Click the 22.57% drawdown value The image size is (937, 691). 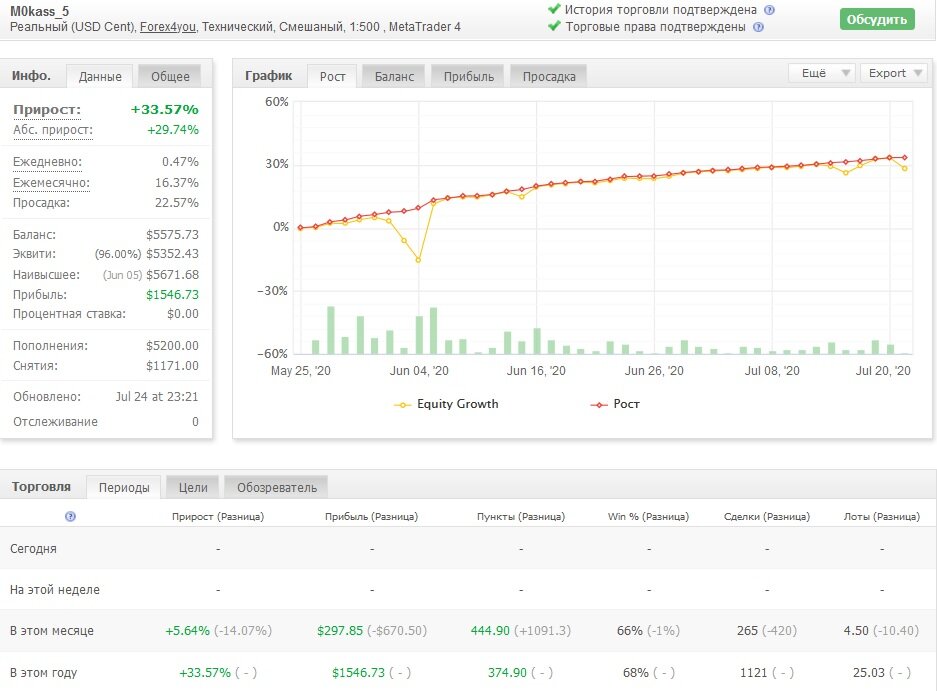[x=176, y=203]
